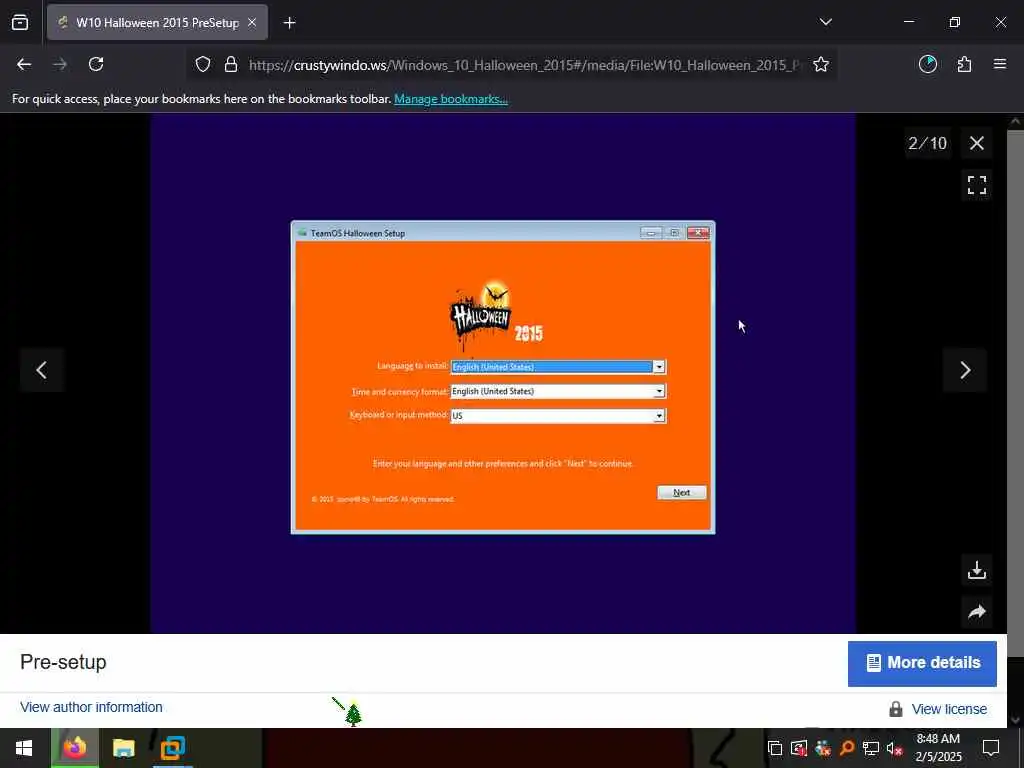Restore down the Firefox window
Viewport: 1024px width, 768px height.
point(955,22)
